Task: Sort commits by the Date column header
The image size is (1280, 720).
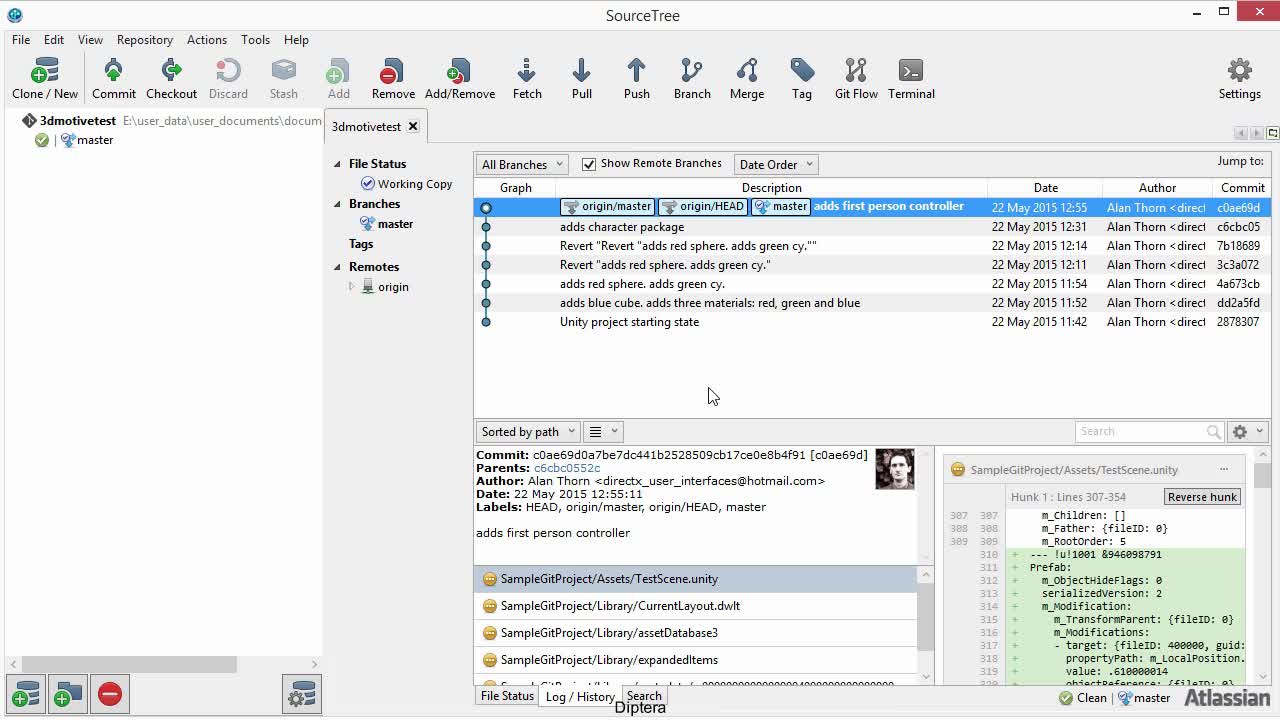Action: (1045, 188)
